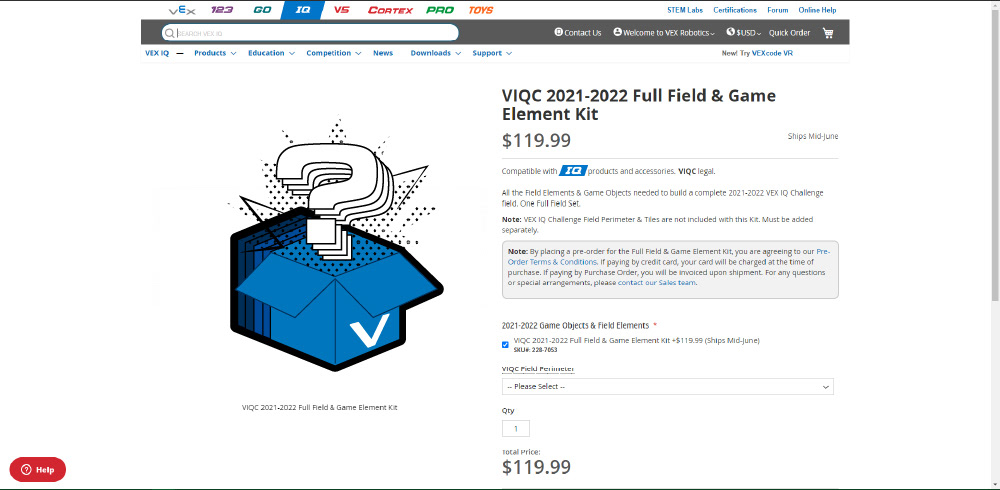The width and height of the screenshot is (1000, 490).
Task: Expand Welcome to VEX Robotics account menu
Action: [664, 33]
